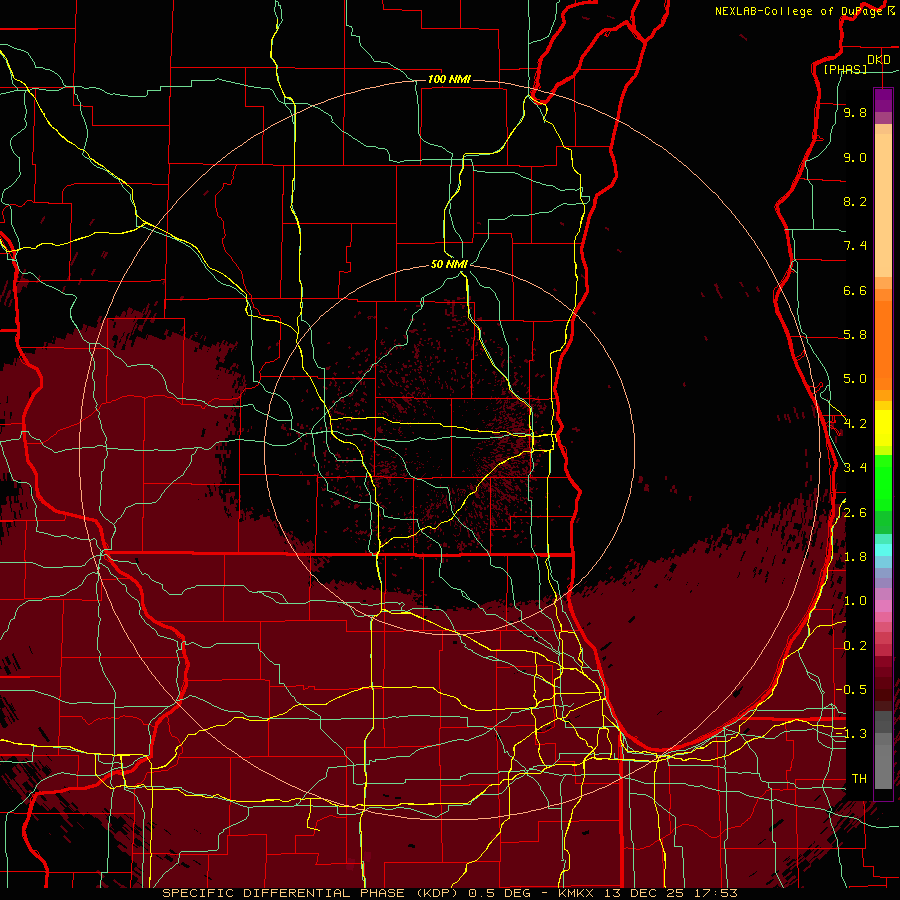
Task: Click the 1.8 value on the color scale
Action: click(x=855, y=557)
